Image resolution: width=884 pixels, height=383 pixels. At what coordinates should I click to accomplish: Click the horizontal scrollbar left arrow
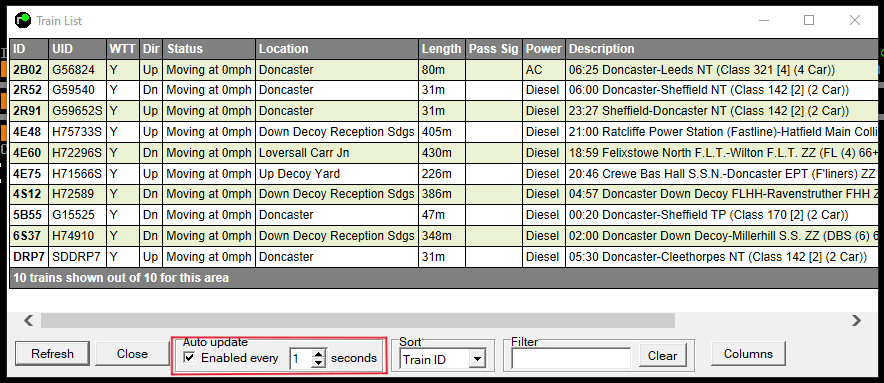(x=28, y=321)
